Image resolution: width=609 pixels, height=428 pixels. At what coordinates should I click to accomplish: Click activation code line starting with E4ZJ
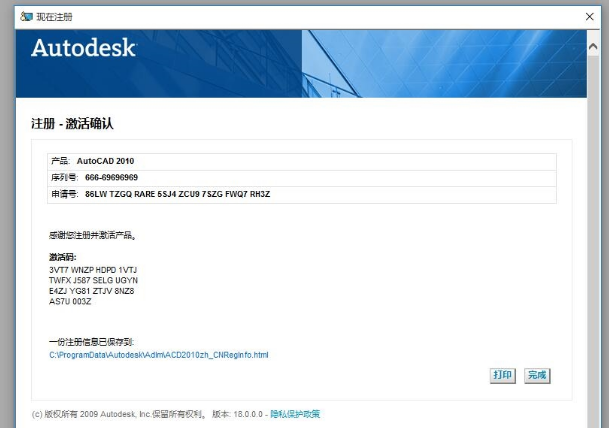(x=92, y=291)
